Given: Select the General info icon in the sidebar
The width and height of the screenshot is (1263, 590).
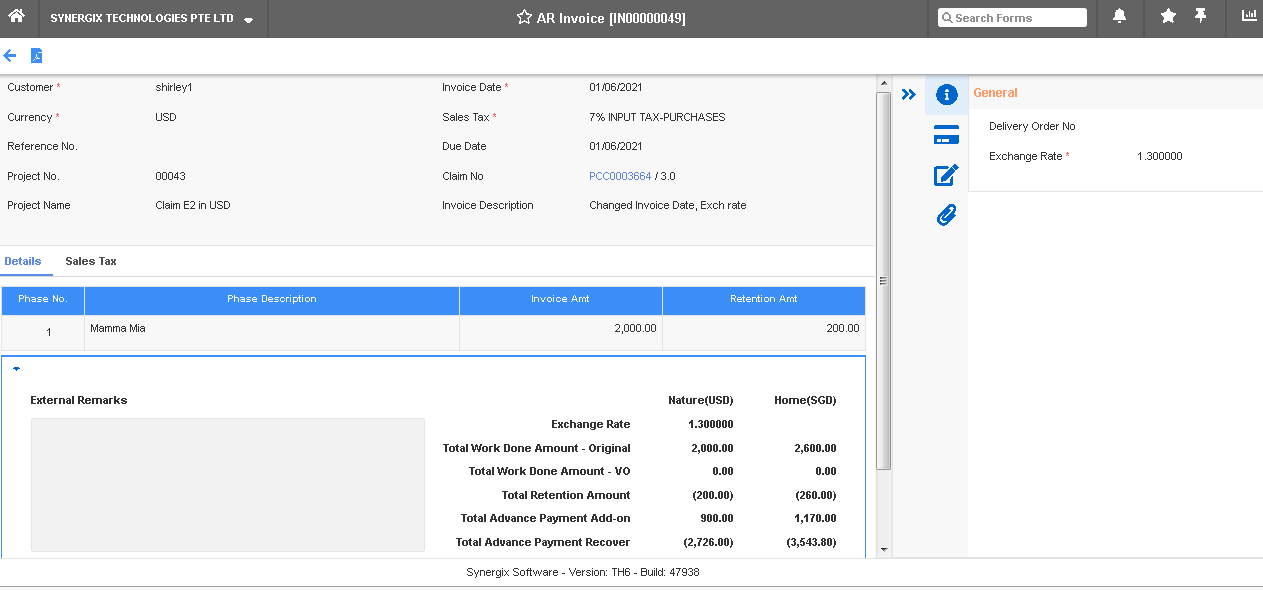Looking at the screenshot, I should pyautogui.click(x=946, y=94).
